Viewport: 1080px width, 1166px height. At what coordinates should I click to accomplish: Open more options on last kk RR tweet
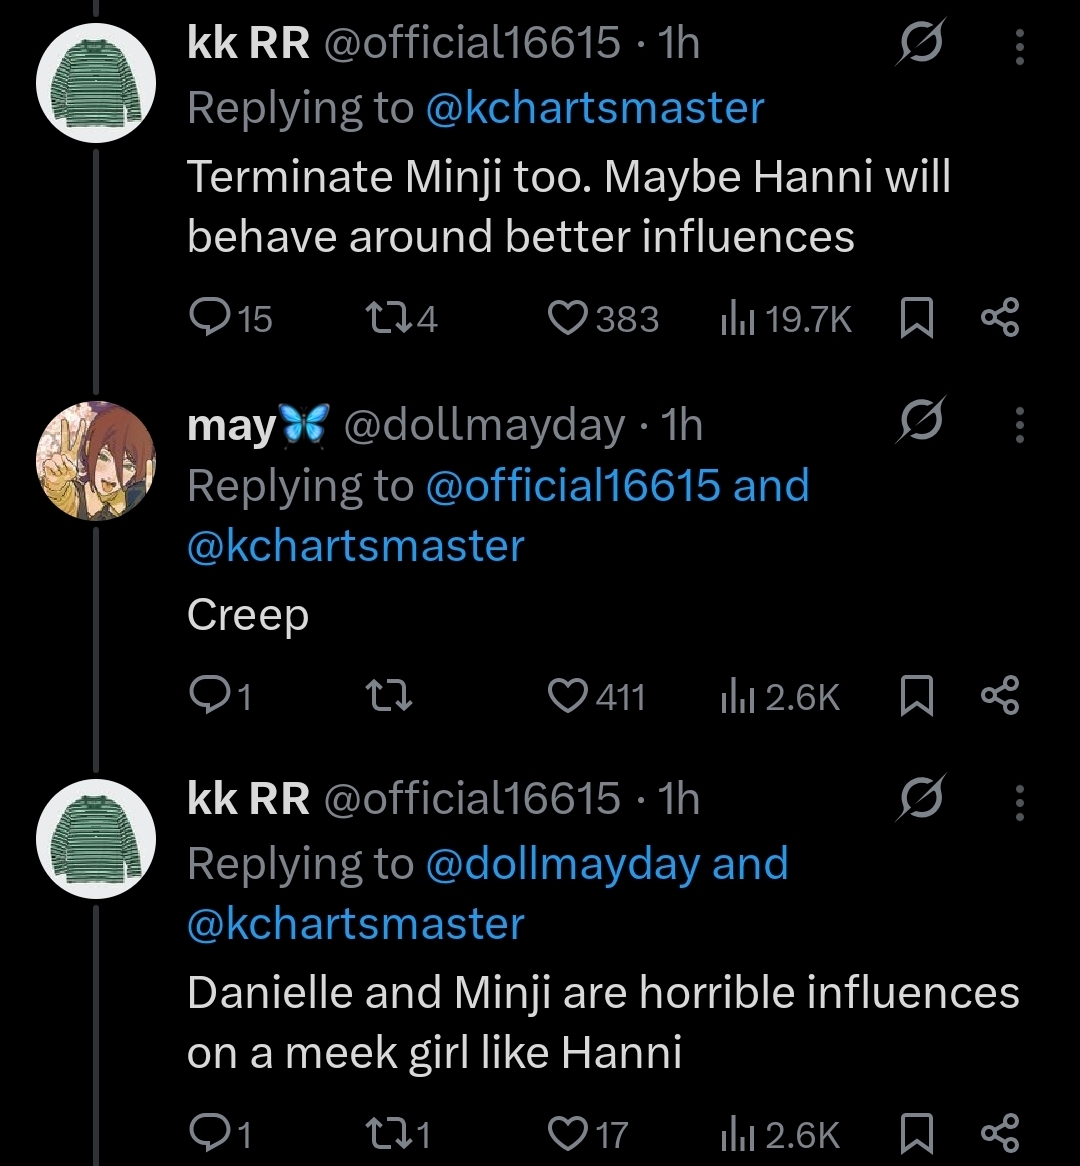[1019, 801]
